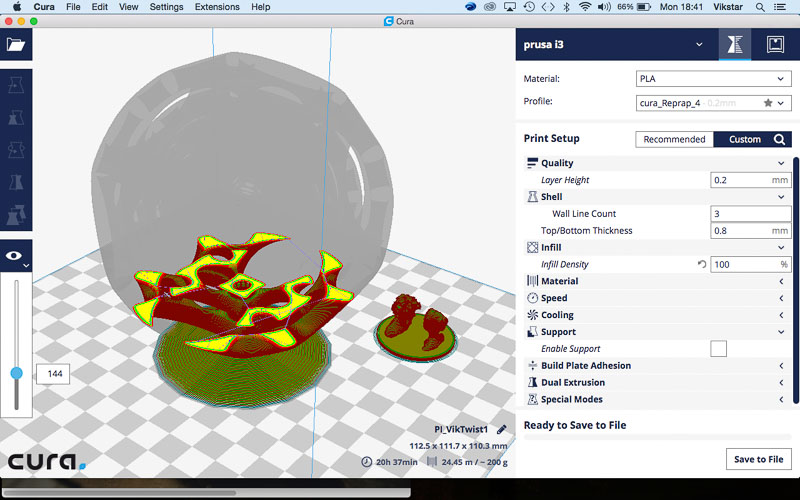Click the Shell section icon
Image resolution: width=800 pixels, height=500 pixels.
[532, 196]
